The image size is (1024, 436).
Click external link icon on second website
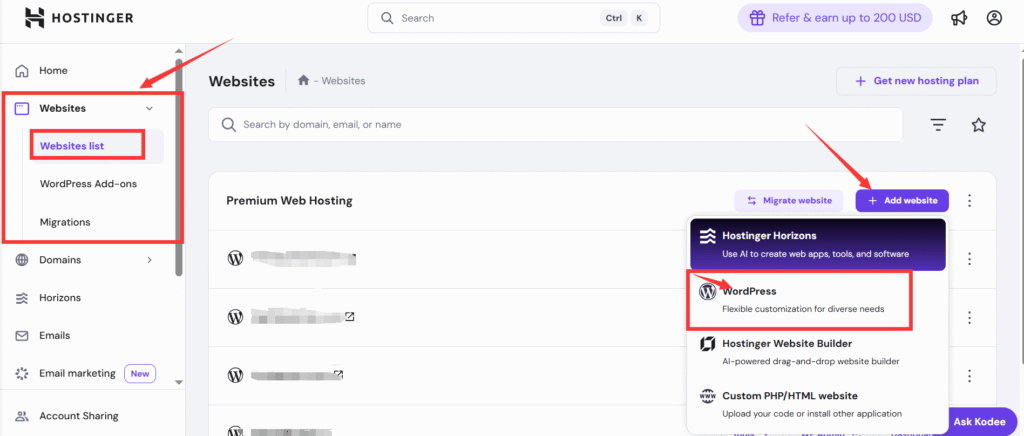350,317
